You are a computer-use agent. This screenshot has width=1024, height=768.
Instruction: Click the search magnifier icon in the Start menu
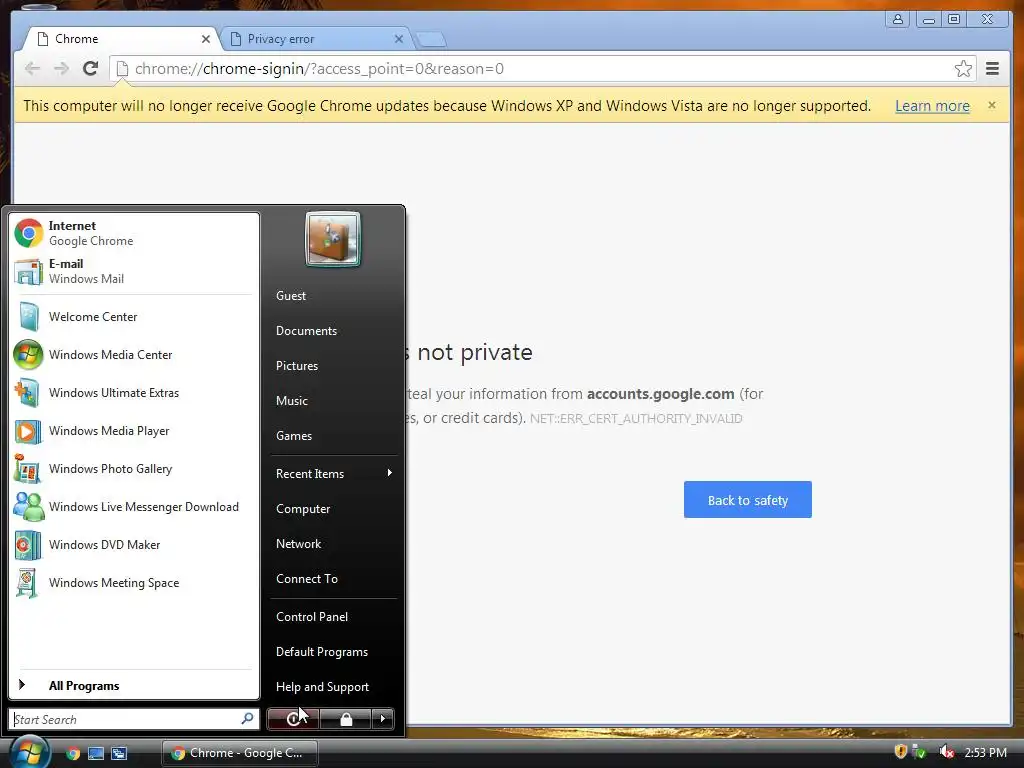[248, 718]
